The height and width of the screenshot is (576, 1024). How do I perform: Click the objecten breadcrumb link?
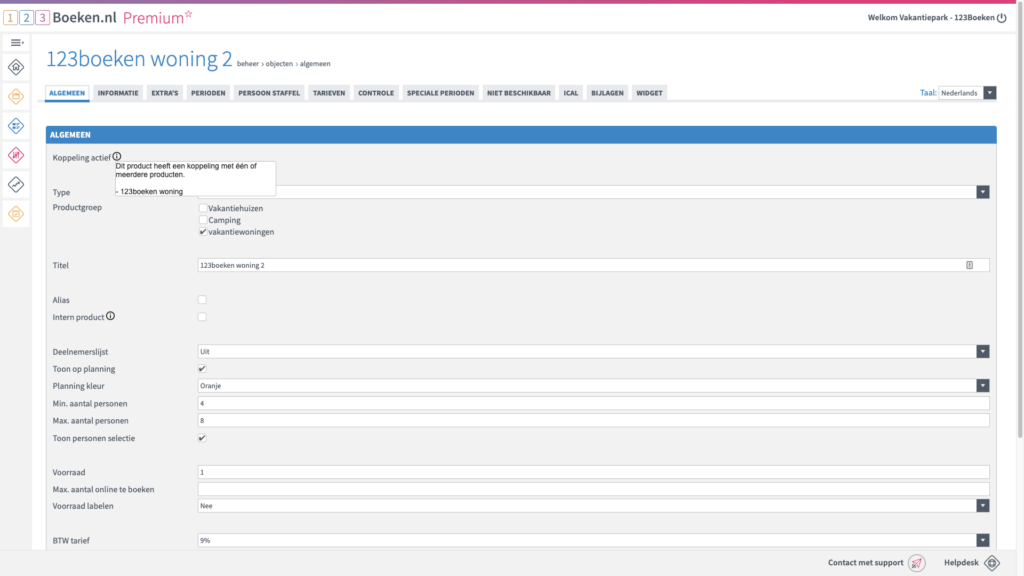[279, 64]
